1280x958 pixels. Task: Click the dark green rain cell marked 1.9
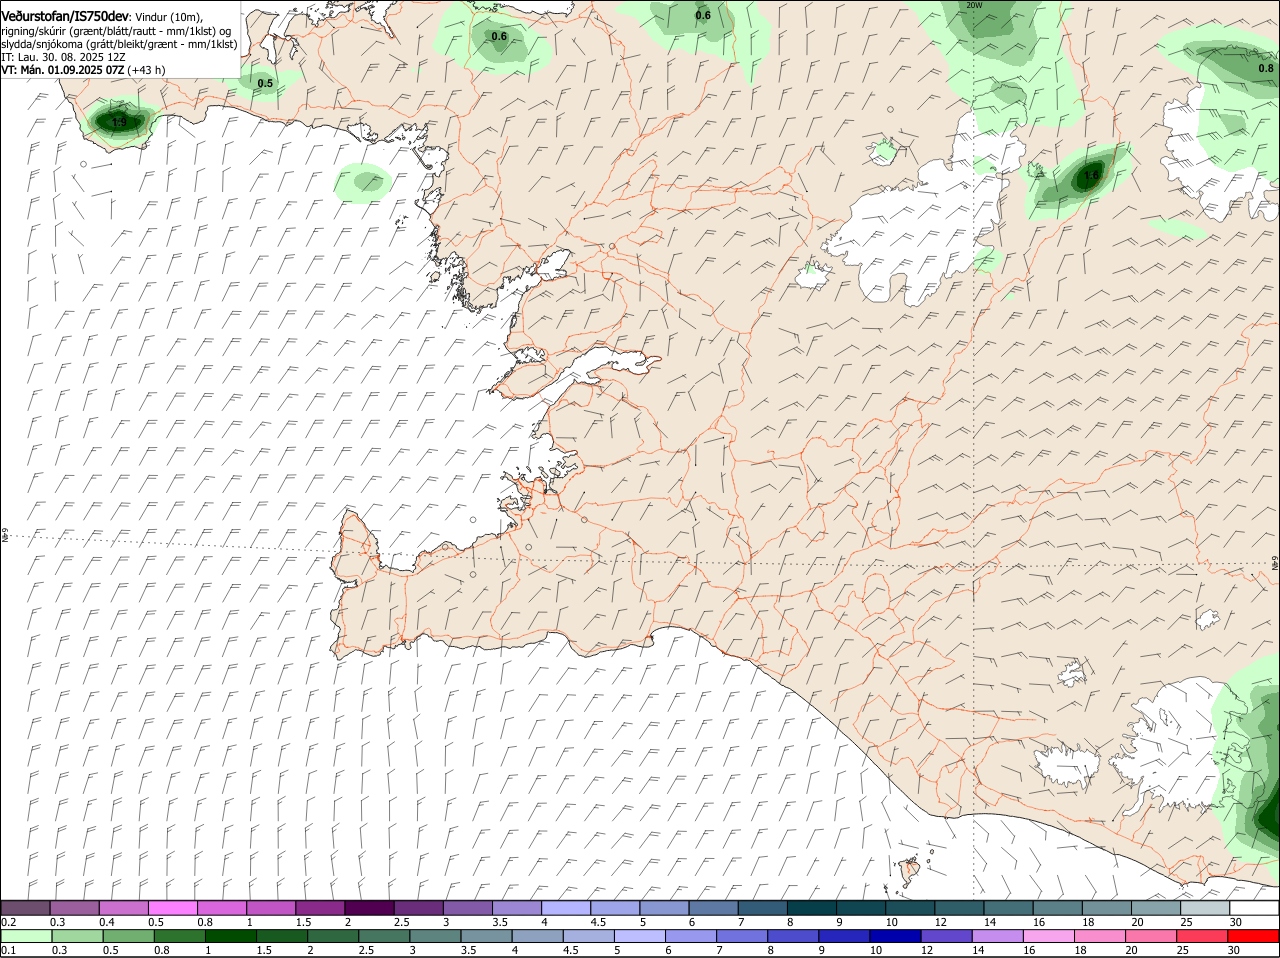pos(118,122)
